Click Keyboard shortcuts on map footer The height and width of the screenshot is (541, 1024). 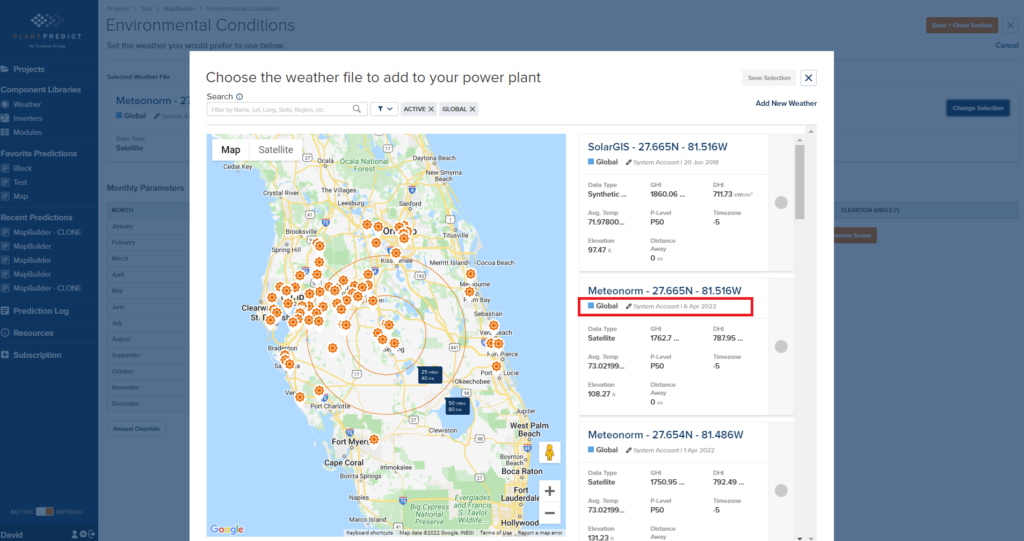369,533
